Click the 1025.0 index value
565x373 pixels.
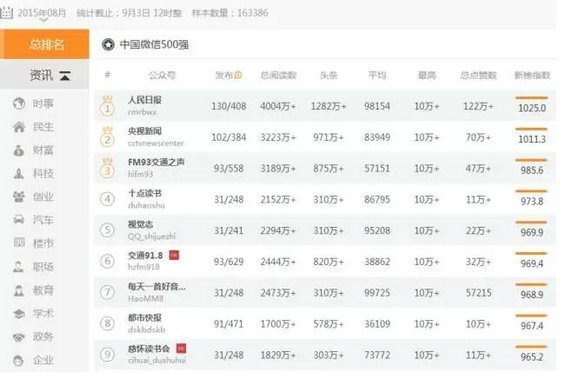532,108
